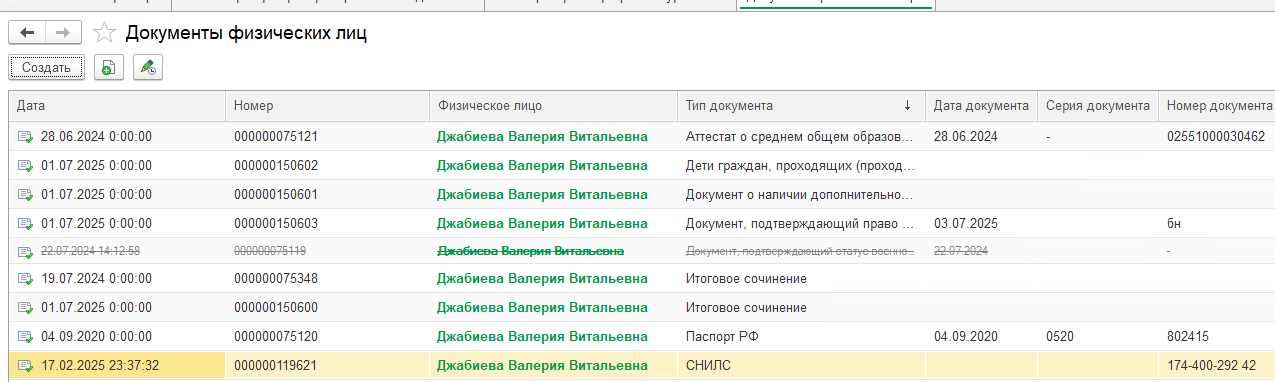Image resolution: width=1275 pixels, height=382 pixels.
Task: Select Дети граждан, проходящих document type cell
Action: coord(800,166)
